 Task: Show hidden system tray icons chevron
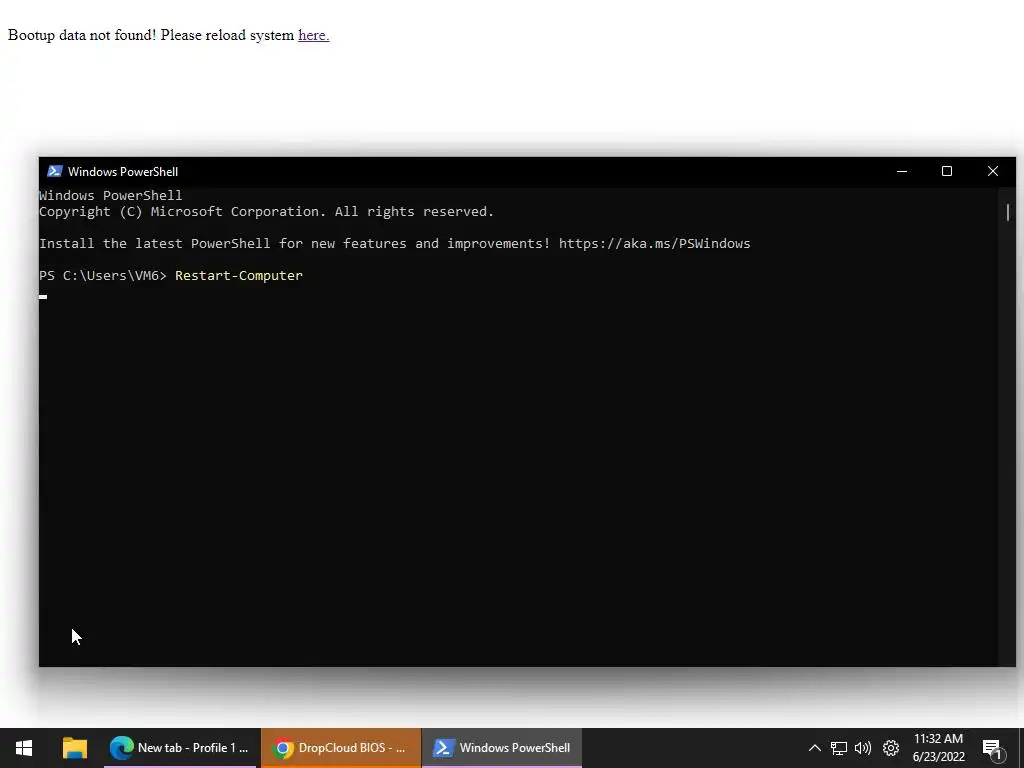pyautogui.click(x=814, y=748)
